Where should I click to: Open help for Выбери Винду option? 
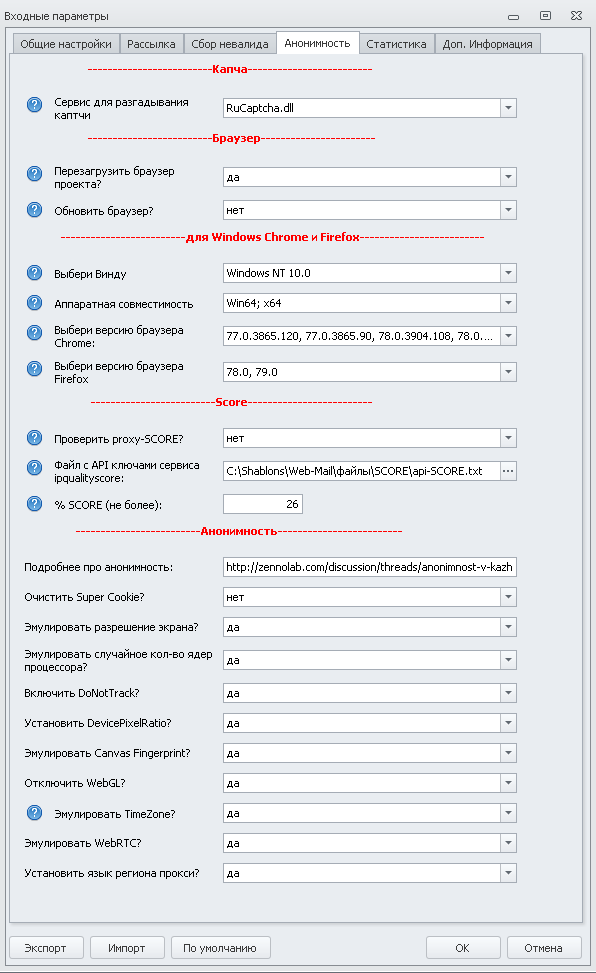click(35, 272)
